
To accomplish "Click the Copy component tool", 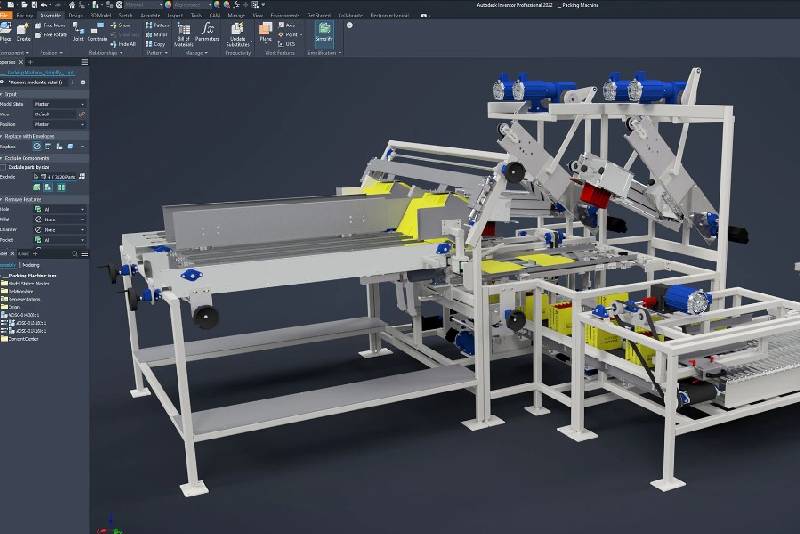I will pyautogui.click(x=156, y=44).
